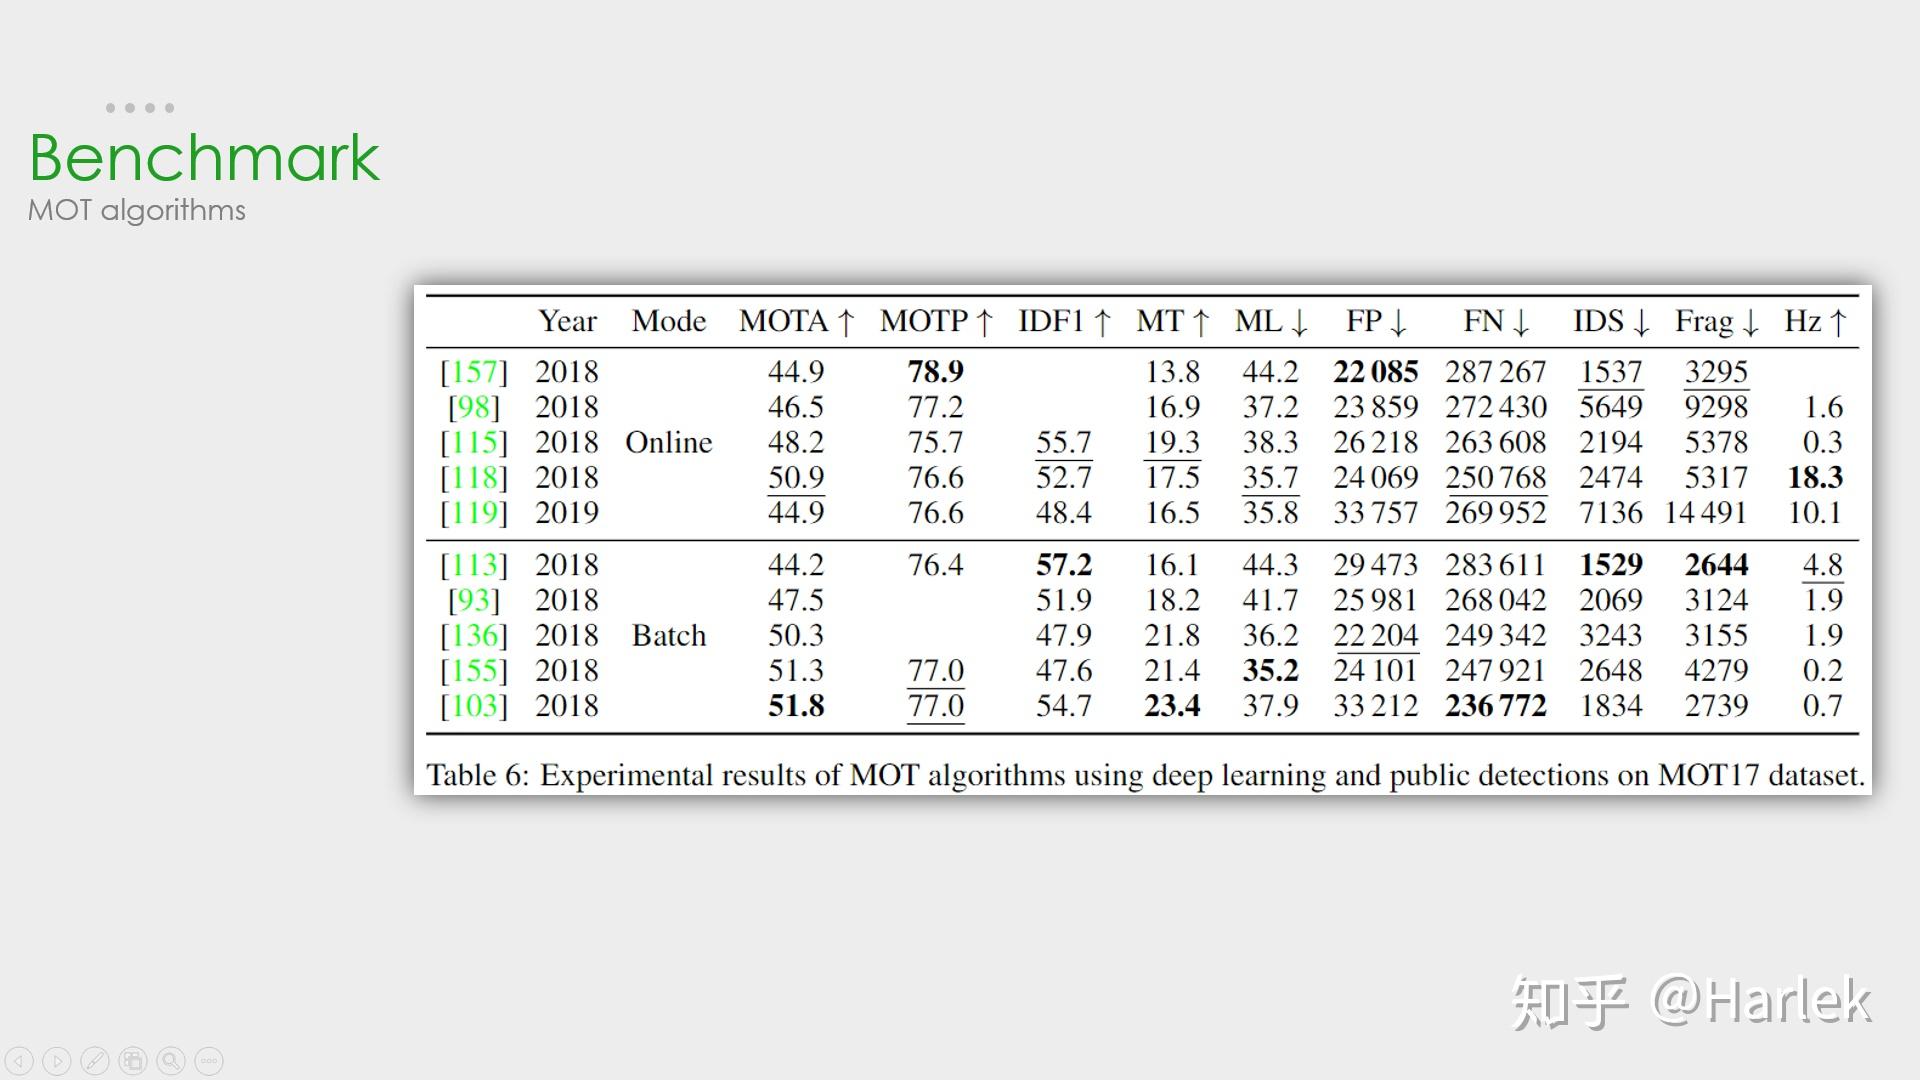Image resolution: width=1920 pixels, height=1080 pixels.
Task: Open the more slideshow options menu
Action: tap(209, 1061)
